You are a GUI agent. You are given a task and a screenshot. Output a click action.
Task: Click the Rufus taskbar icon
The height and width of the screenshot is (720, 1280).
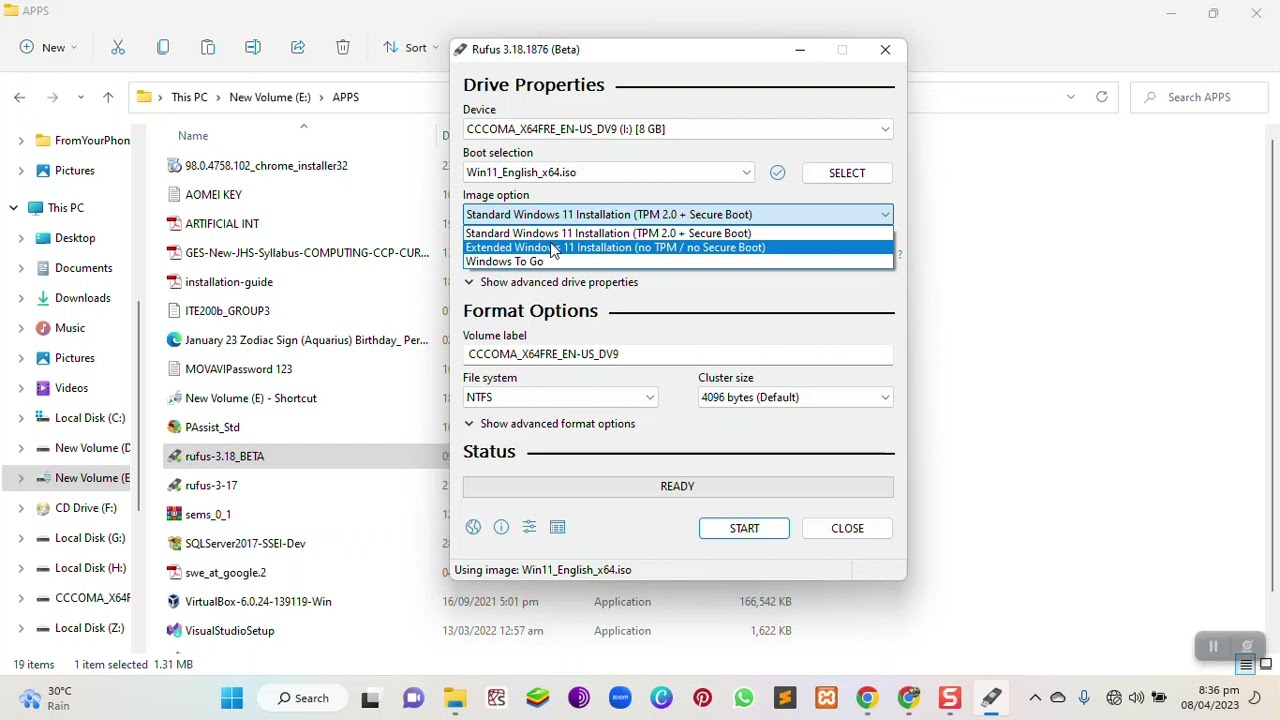point(991,698)
